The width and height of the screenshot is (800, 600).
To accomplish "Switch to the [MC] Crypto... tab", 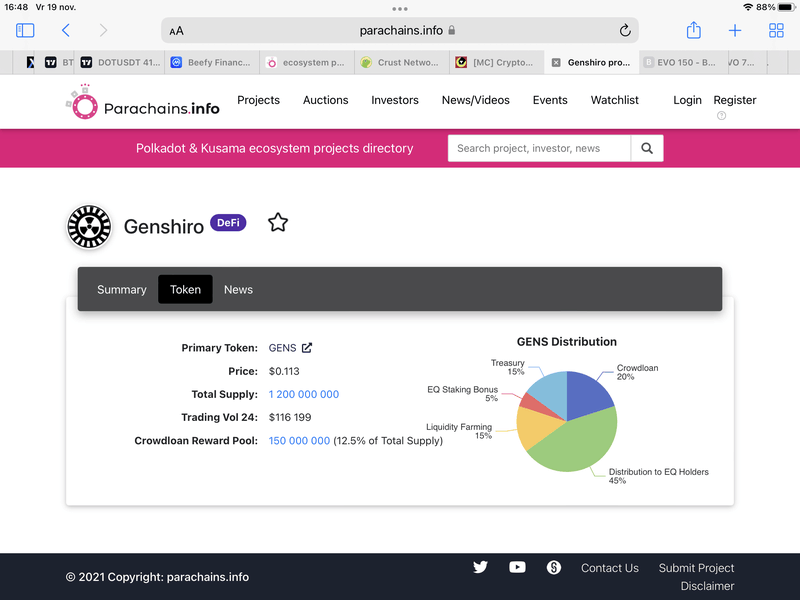I will coord(496,62).
